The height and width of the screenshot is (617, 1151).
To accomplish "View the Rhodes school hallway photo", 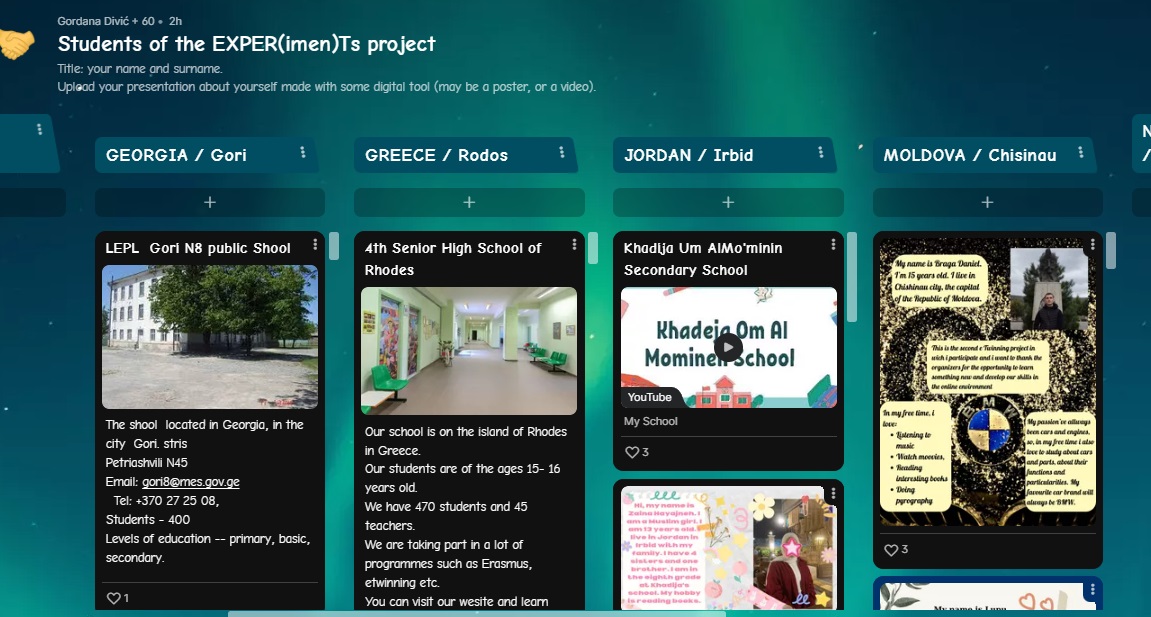I will 469,350.
